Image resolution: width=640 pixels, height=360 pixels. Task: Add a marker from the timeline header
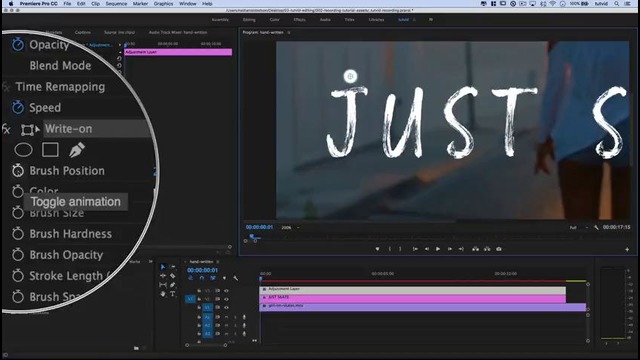point(224,278)
